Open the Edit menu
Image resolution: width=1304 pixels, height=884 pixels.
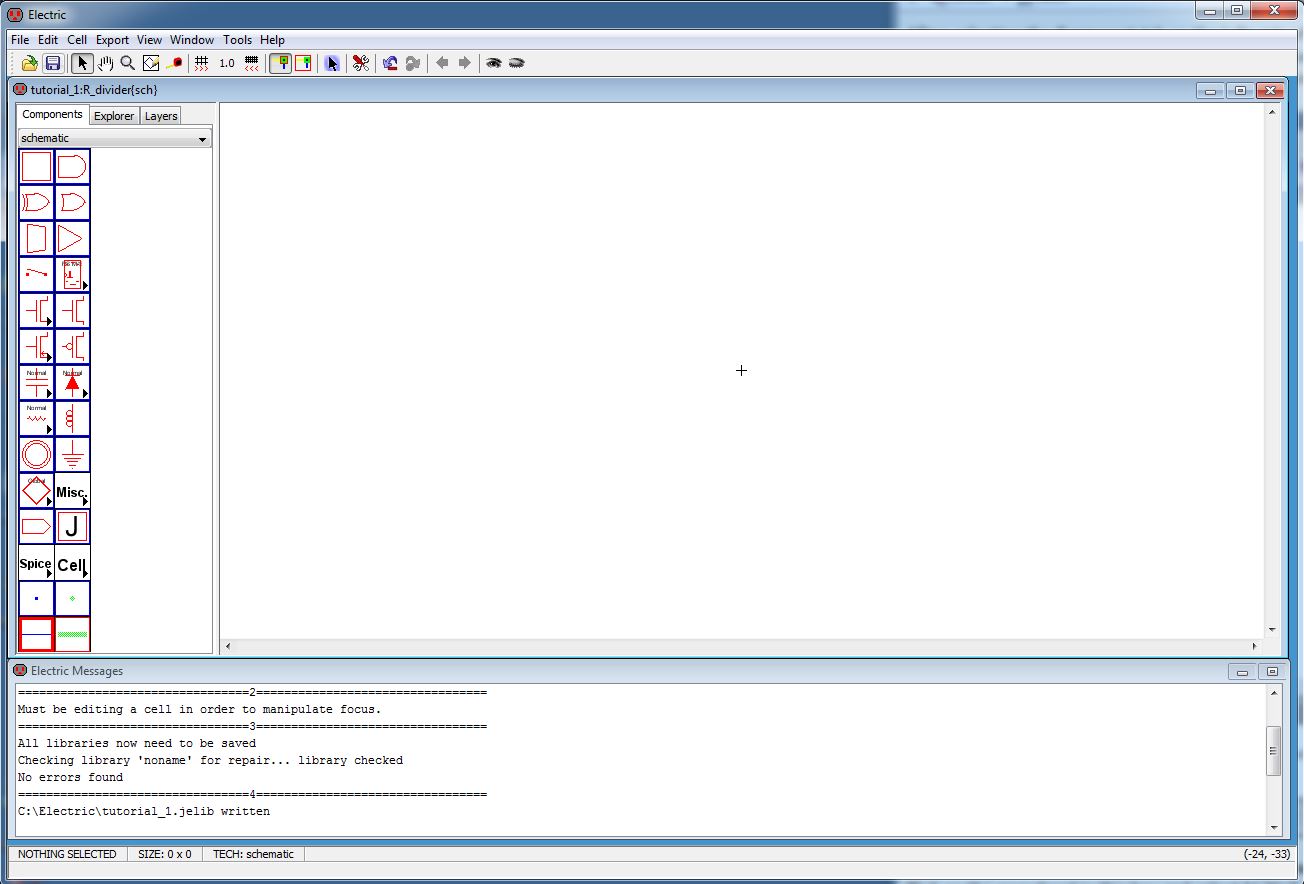[48, 40]
